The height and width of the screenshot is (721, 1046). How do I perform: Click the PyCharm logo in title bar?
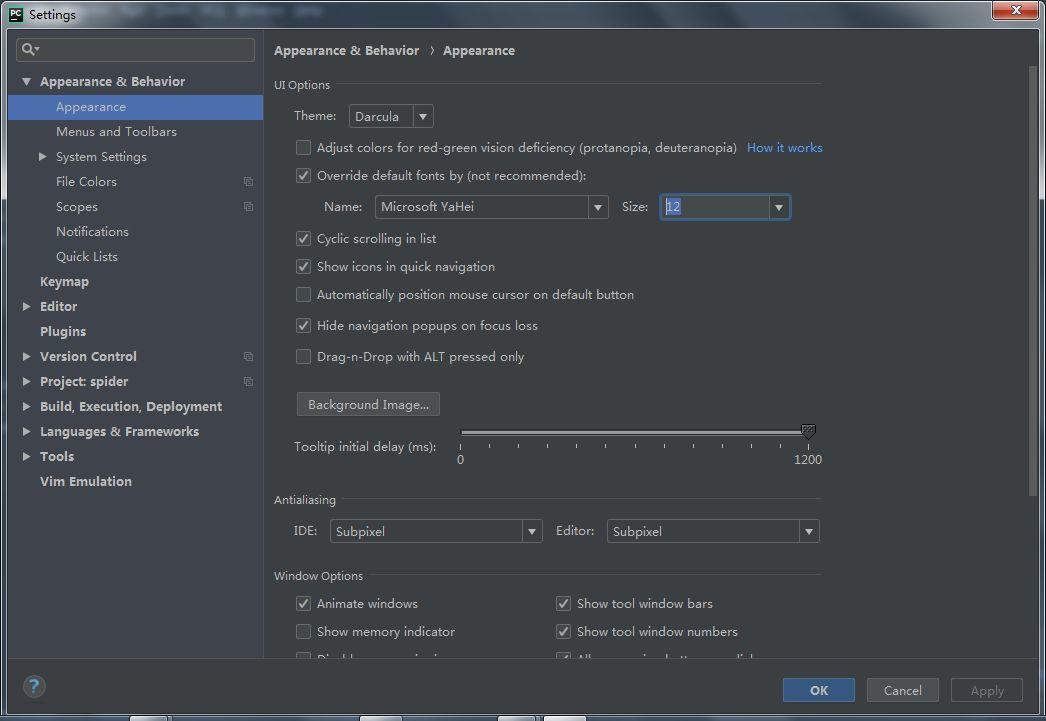click(15, 14)
